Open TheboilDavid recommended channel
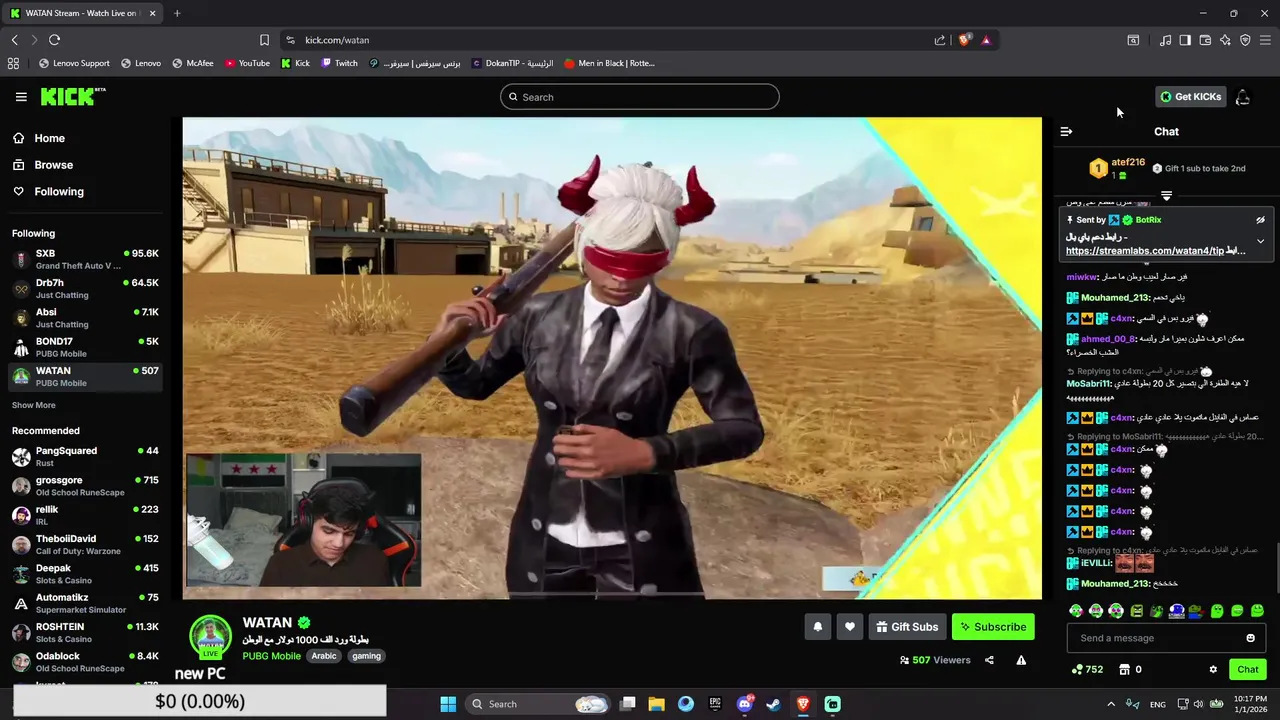Screen dimensions: 1280x720 (x=85, y=545)
